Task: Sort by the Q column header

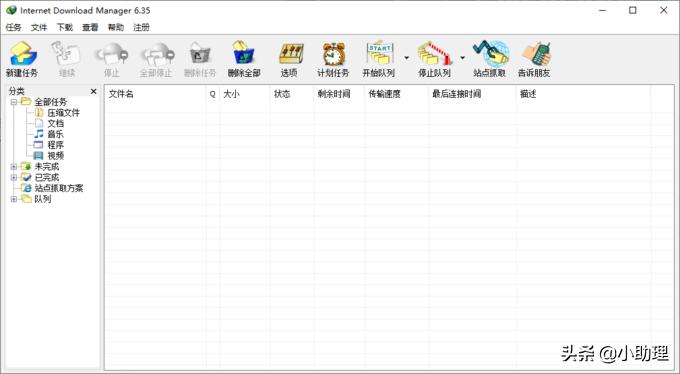Action: click(x=212, y=94)
